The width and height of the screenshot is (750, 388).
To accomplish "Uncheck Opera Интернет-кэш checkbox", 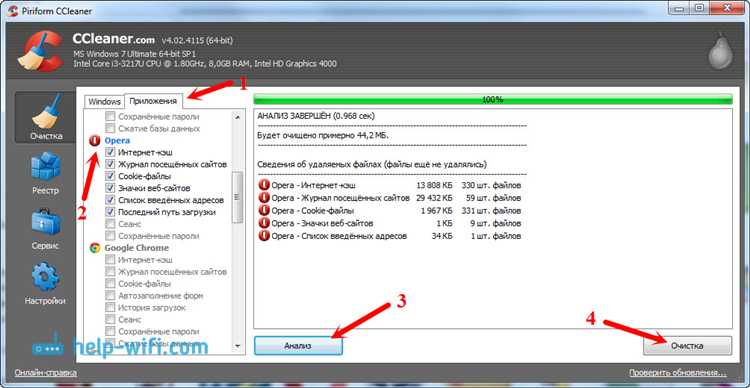I will coord(110,152).
